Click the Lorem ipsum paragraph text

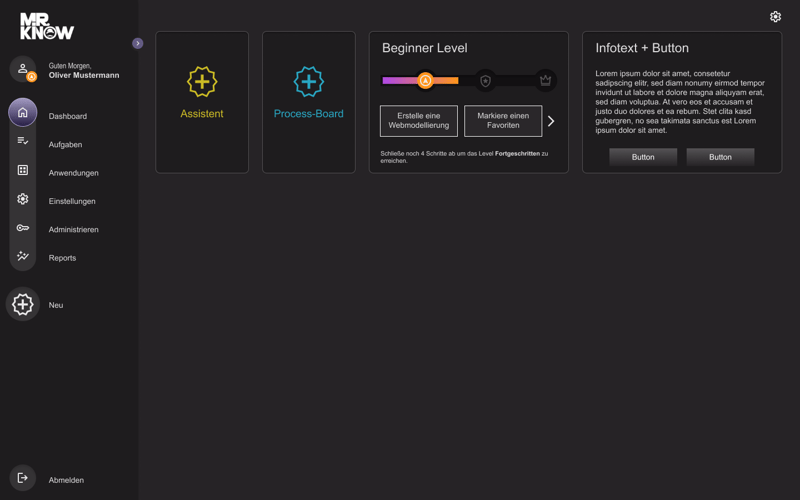pos(680,102)
